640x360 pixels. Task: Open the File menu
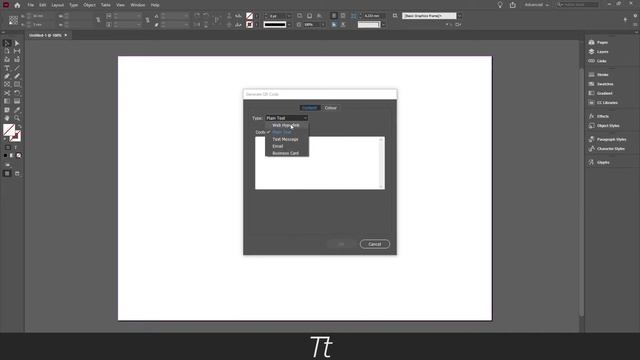[31, 5]
